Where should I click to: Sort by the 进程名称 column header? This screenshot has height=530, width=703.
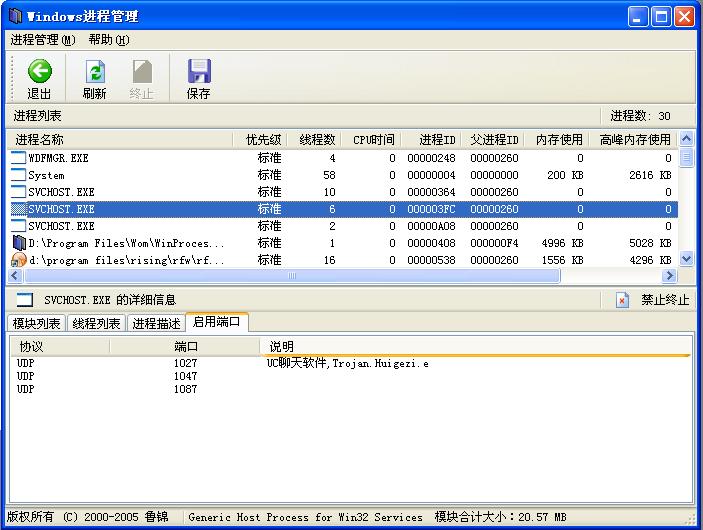tap(120, 140)
